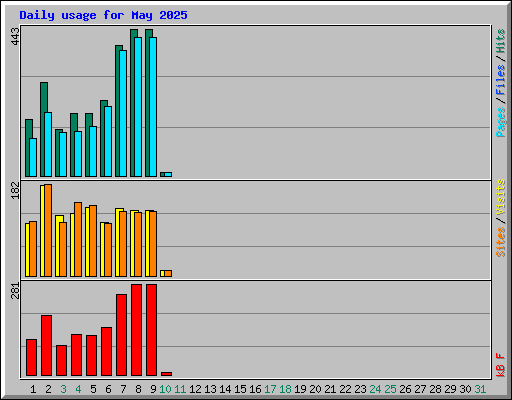Click the cyan files bar for day 8
512x400 pixels.
[138, 107]
